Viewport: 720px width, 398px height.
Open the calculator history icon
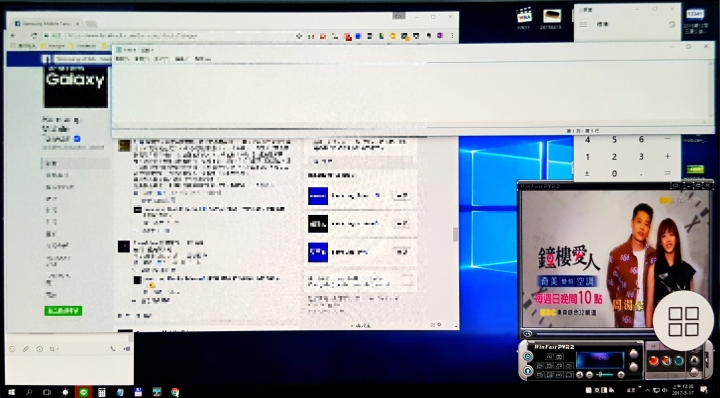(x=672, y=24)
